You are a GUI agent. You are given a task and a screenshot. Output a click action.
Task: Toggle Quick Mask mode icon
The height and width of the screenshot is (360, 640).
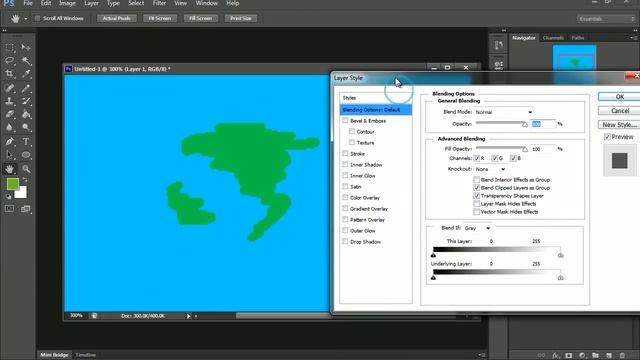point(9,209)
